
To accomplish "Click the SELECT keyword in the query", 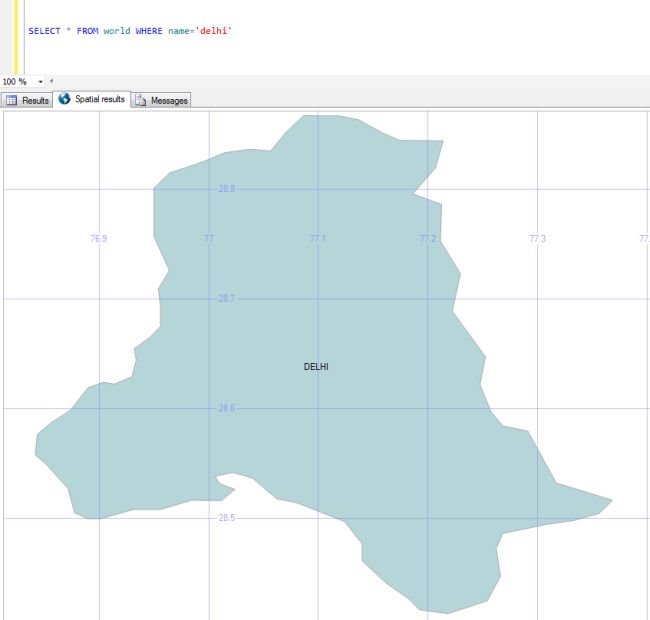I will (x=44, y=31).
